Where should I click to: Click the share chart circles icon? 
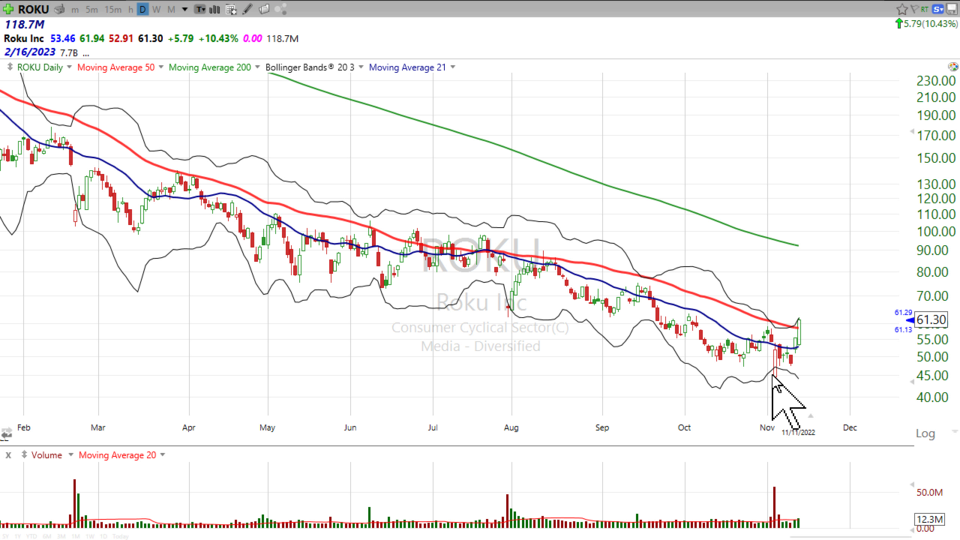[281, 9]
